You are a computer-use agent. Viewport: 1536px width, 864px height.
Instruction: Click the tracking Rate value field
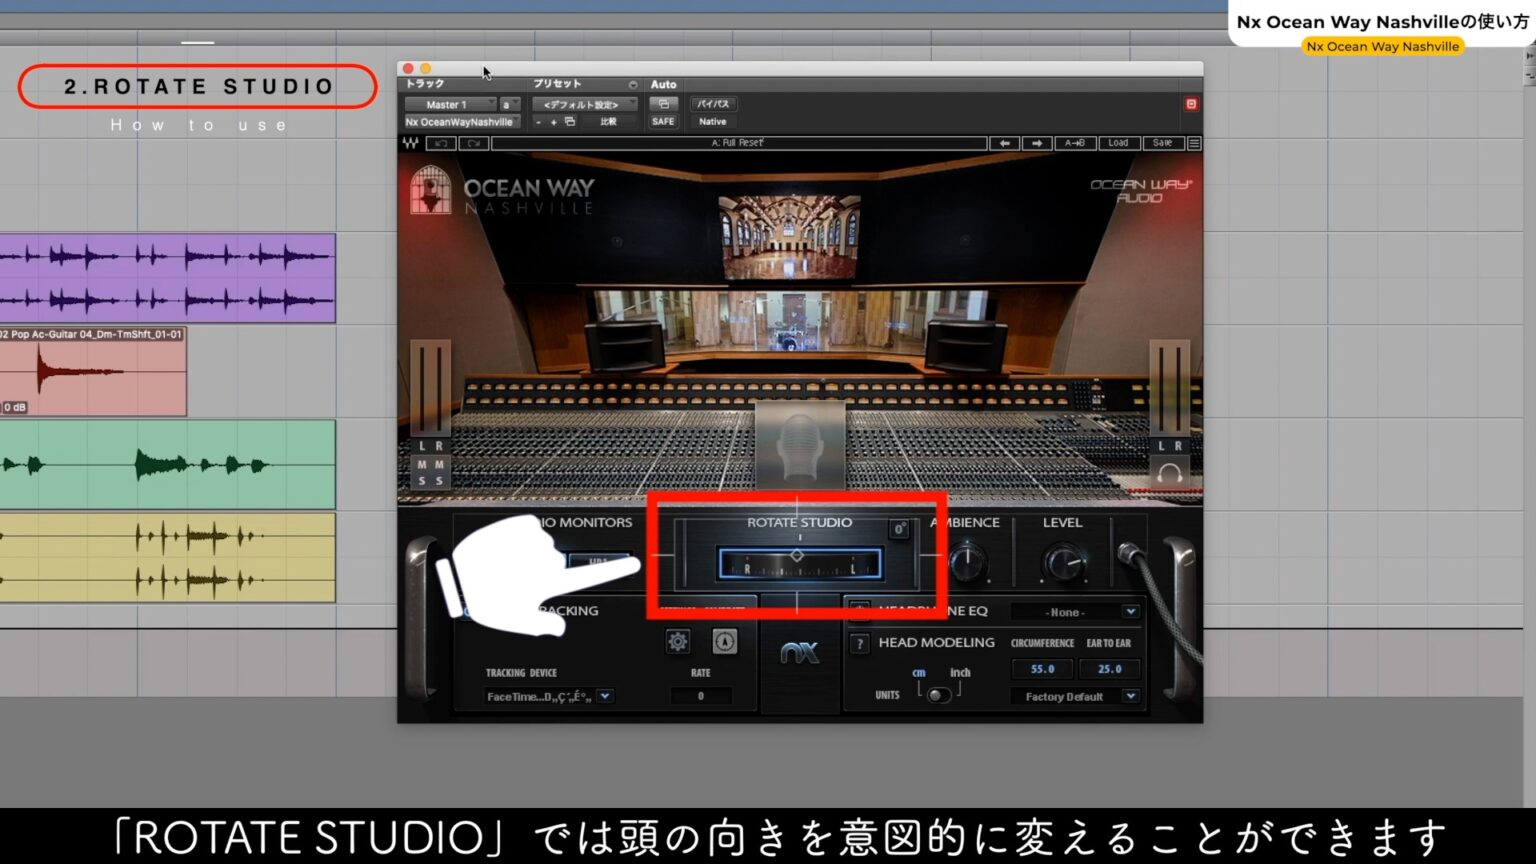coord(701,696)
